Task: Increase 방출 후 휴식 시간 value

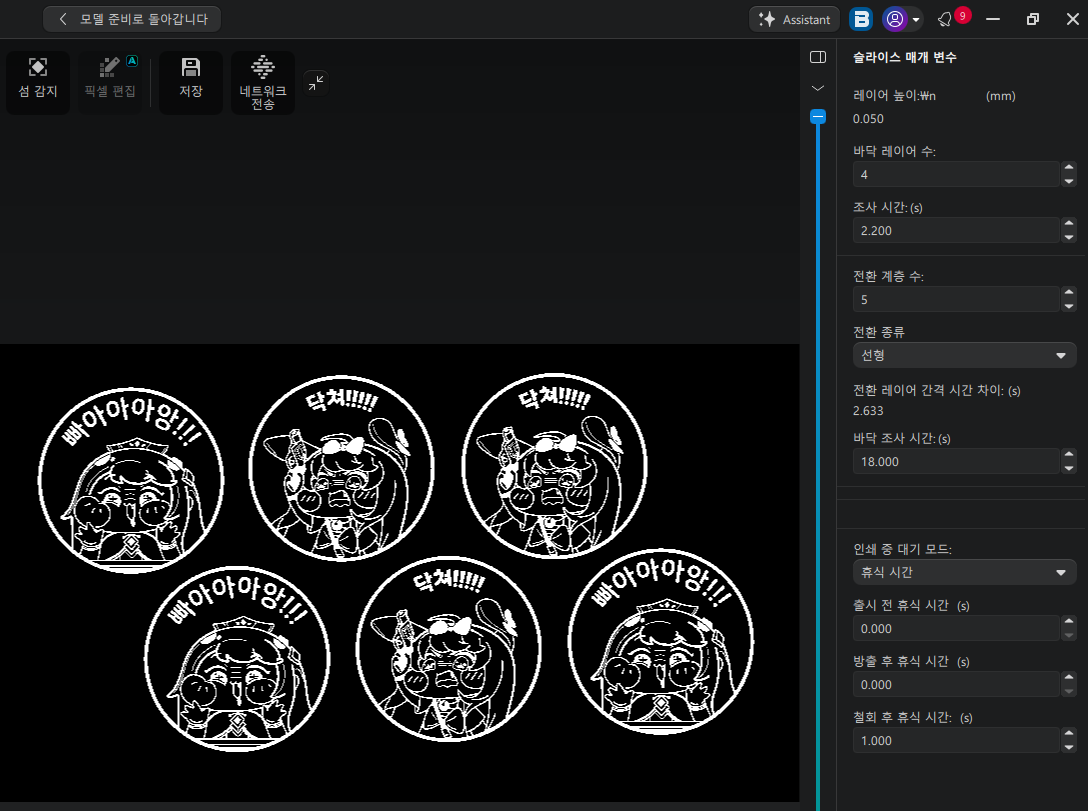Action: pos(1069,678)
